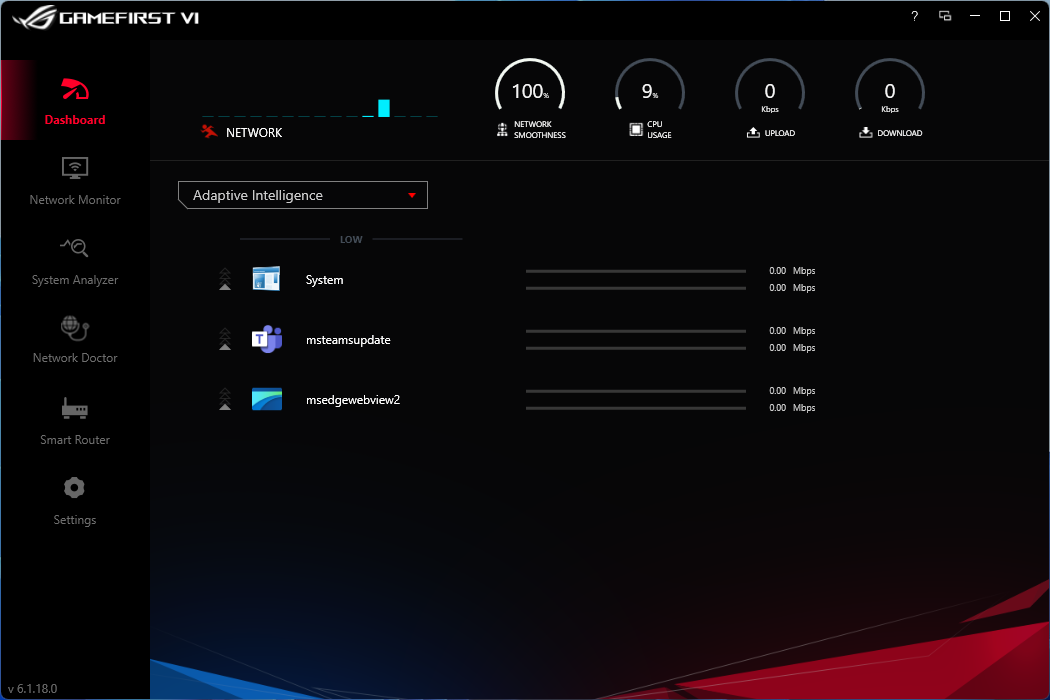Increase msedgewebview2 priority
The image size is (1050, 700).
(225, 399)
